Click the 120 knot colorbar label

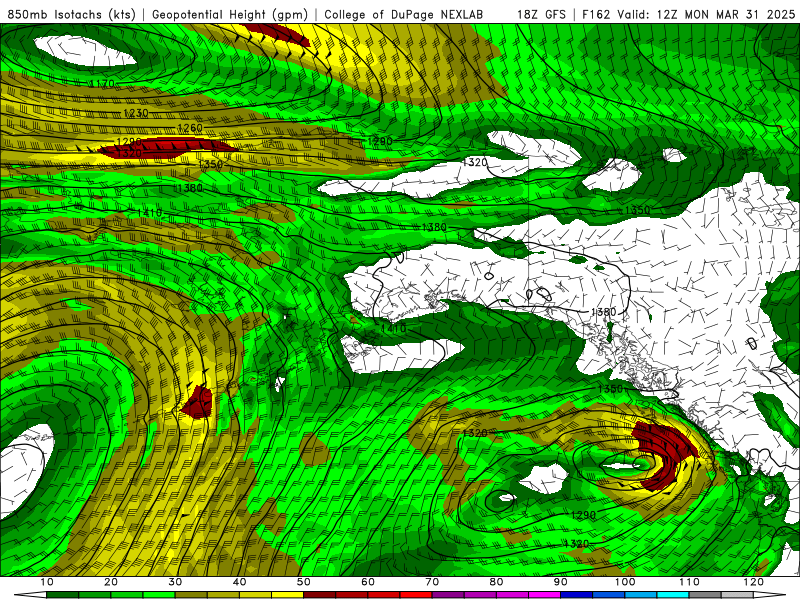click(754, 582)
